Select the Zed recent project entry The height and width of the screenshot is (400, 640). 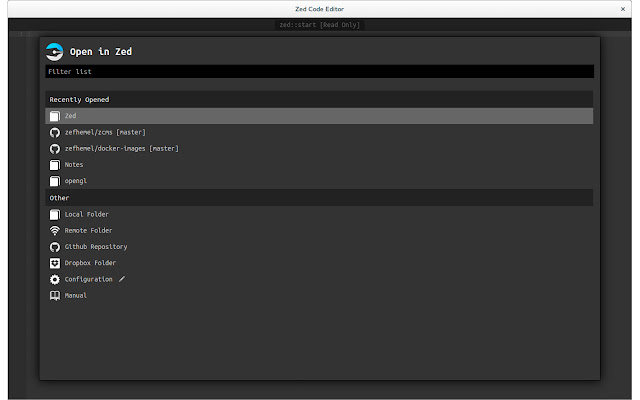point(319,116)
